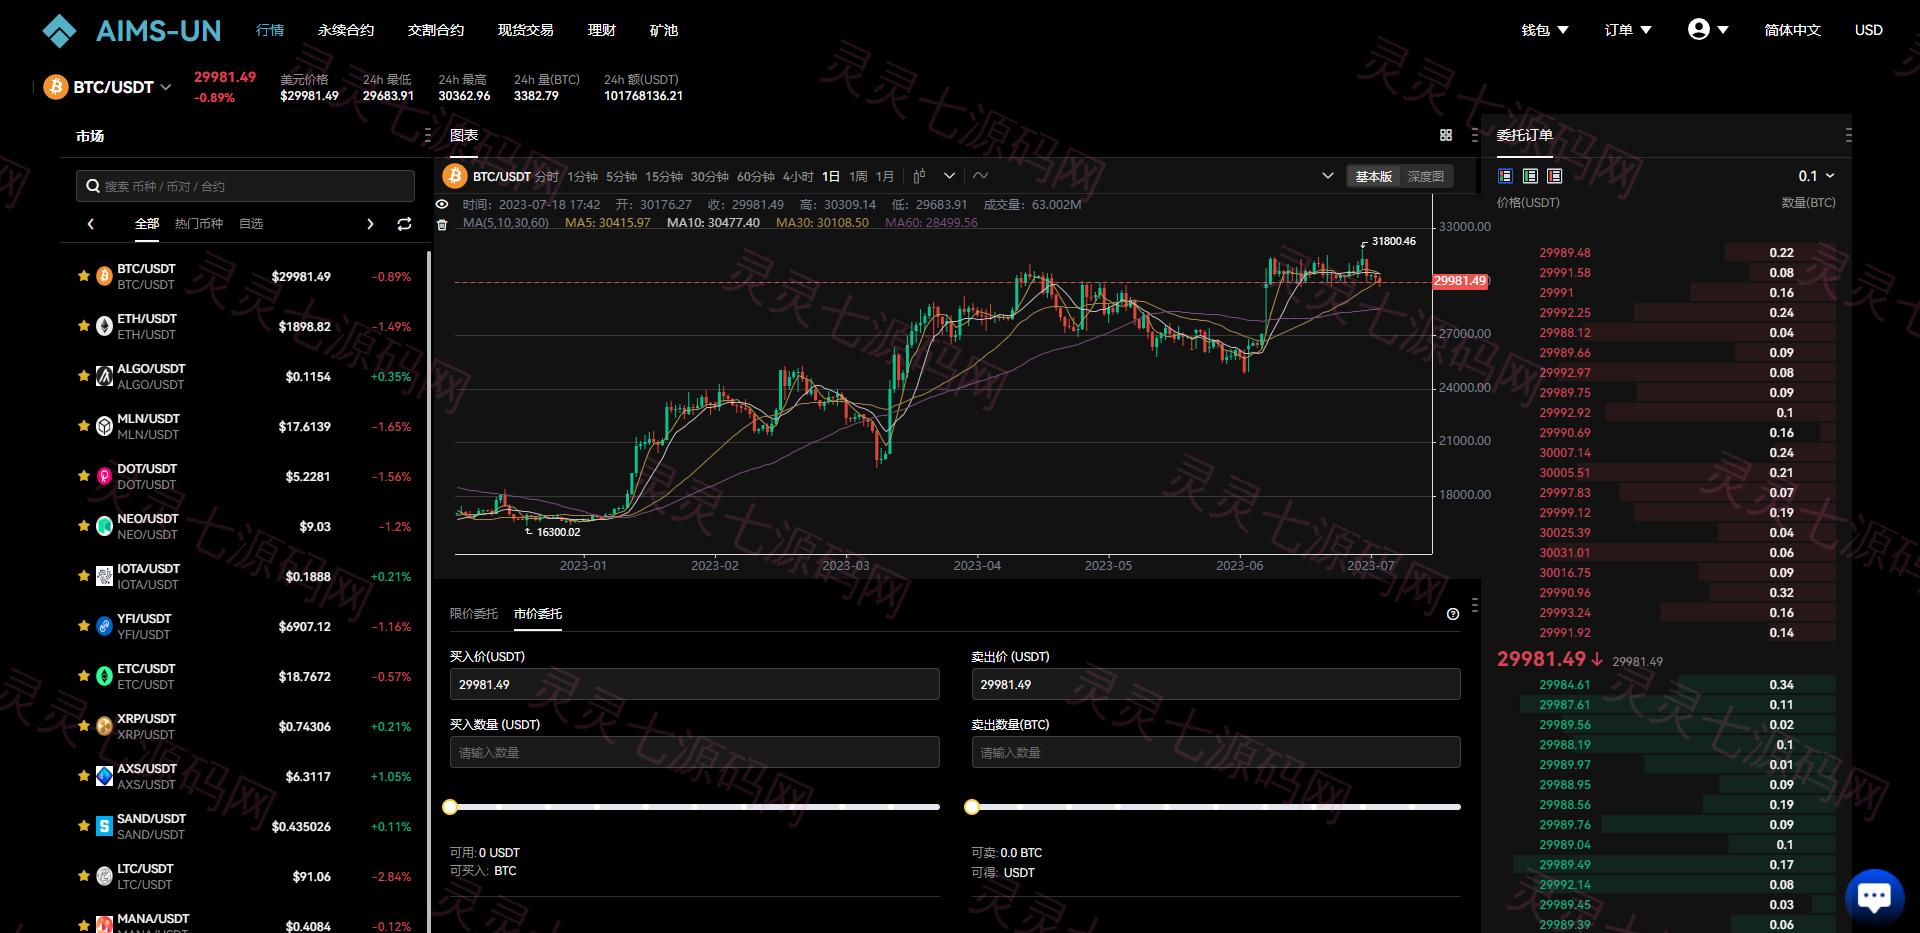
Task: Open the market panel three-dot menu
Action: 428,136
